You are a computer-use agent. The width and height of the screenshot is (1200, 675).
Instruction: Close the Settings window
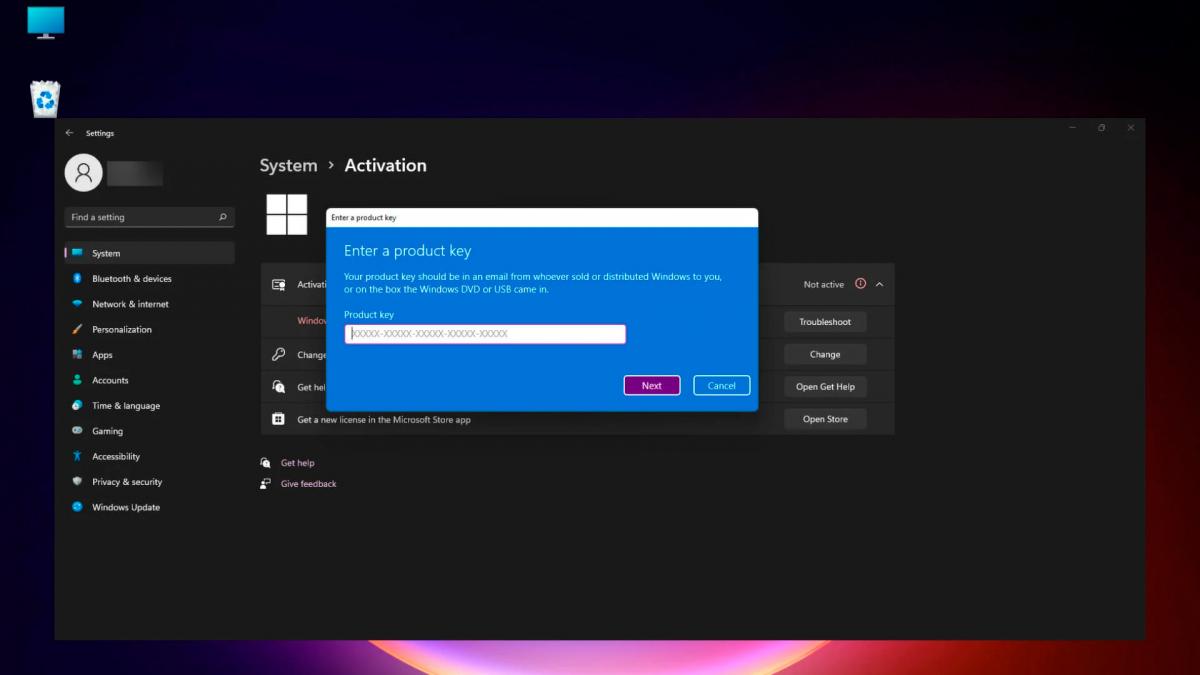click(1131, 128)
